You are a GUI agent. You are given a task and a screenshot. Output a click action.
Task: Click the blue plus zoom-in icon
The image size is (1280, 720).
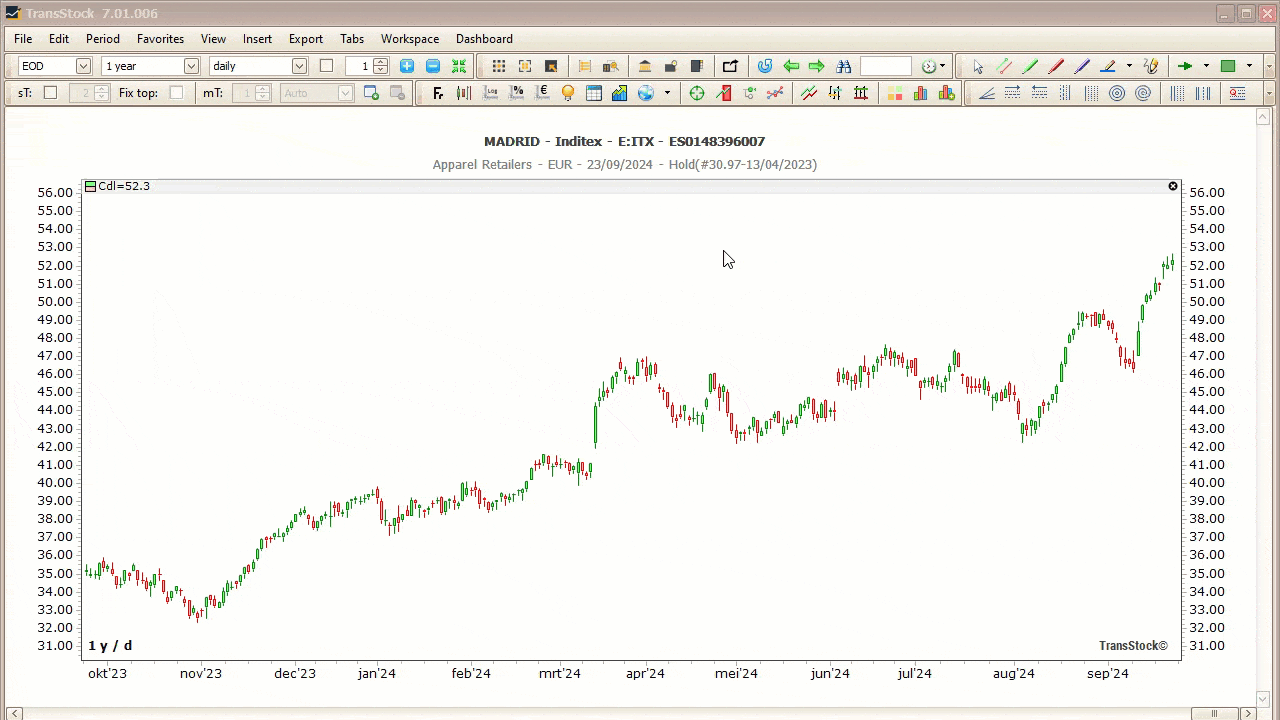coord(407,66)
